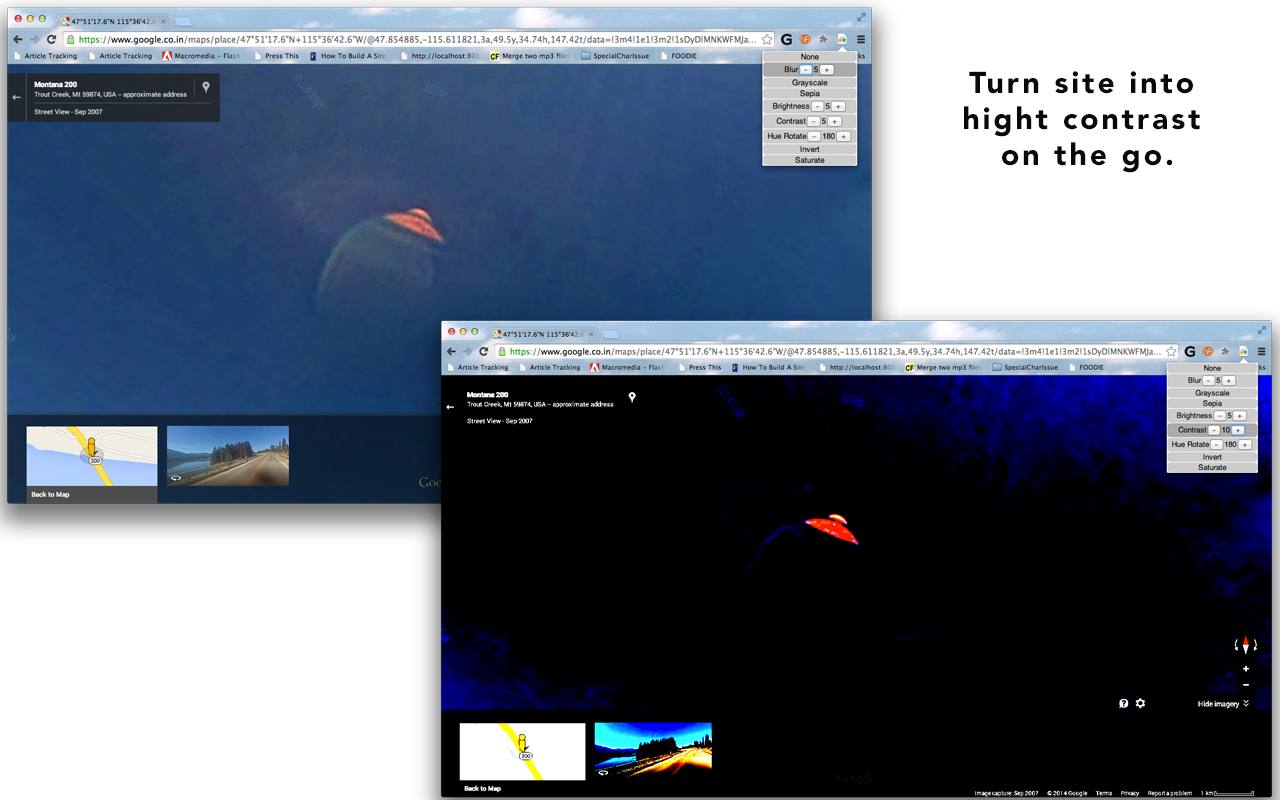Decrease Blur in front window popup
Screen dimensions: 1280x800
1208,380
